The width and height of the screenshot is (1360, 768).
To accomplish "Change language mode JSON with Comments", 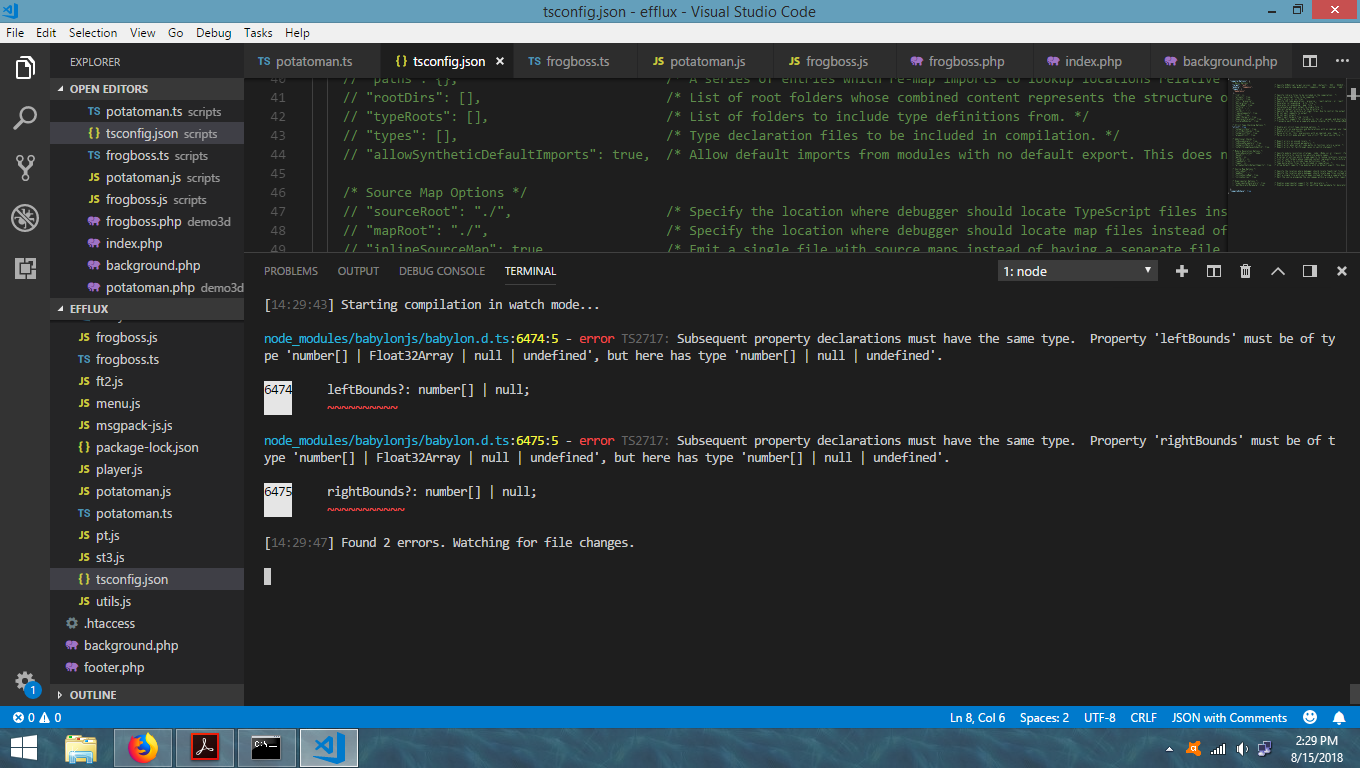I will (x=1229, y=718).
